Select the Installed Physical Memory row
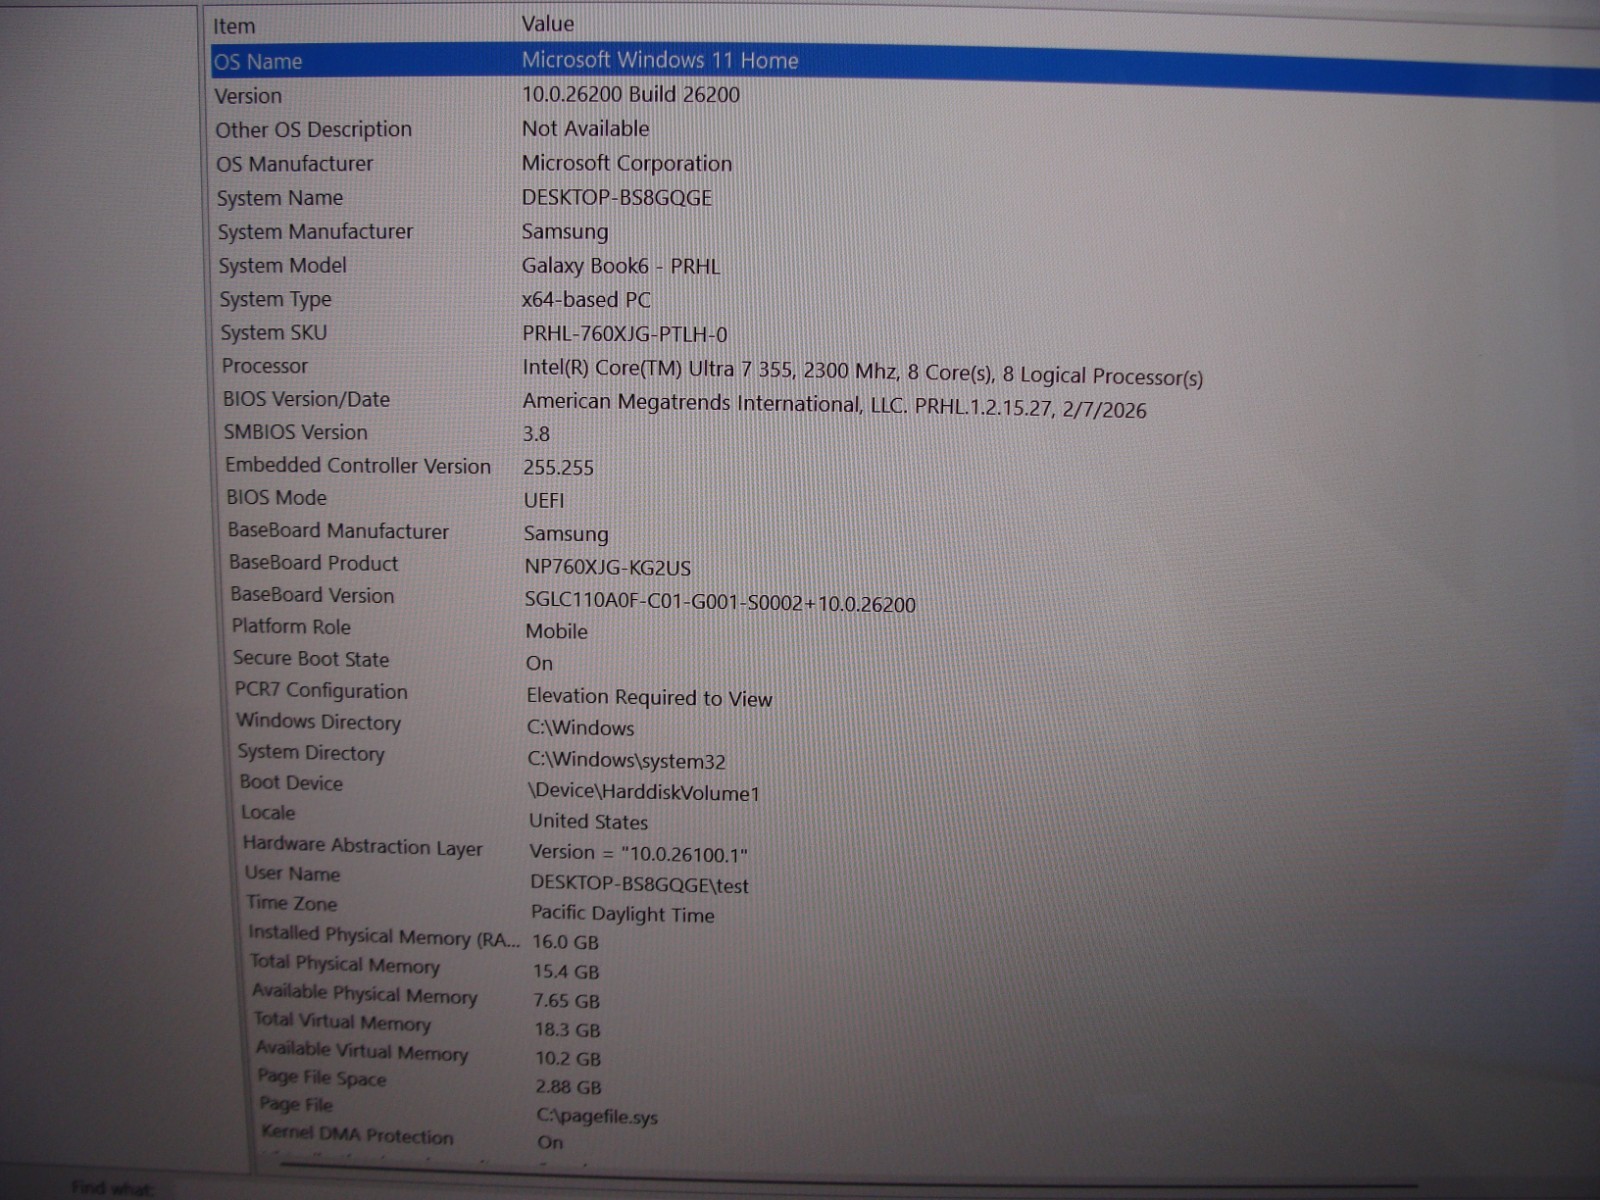 (x=384, y=936)
